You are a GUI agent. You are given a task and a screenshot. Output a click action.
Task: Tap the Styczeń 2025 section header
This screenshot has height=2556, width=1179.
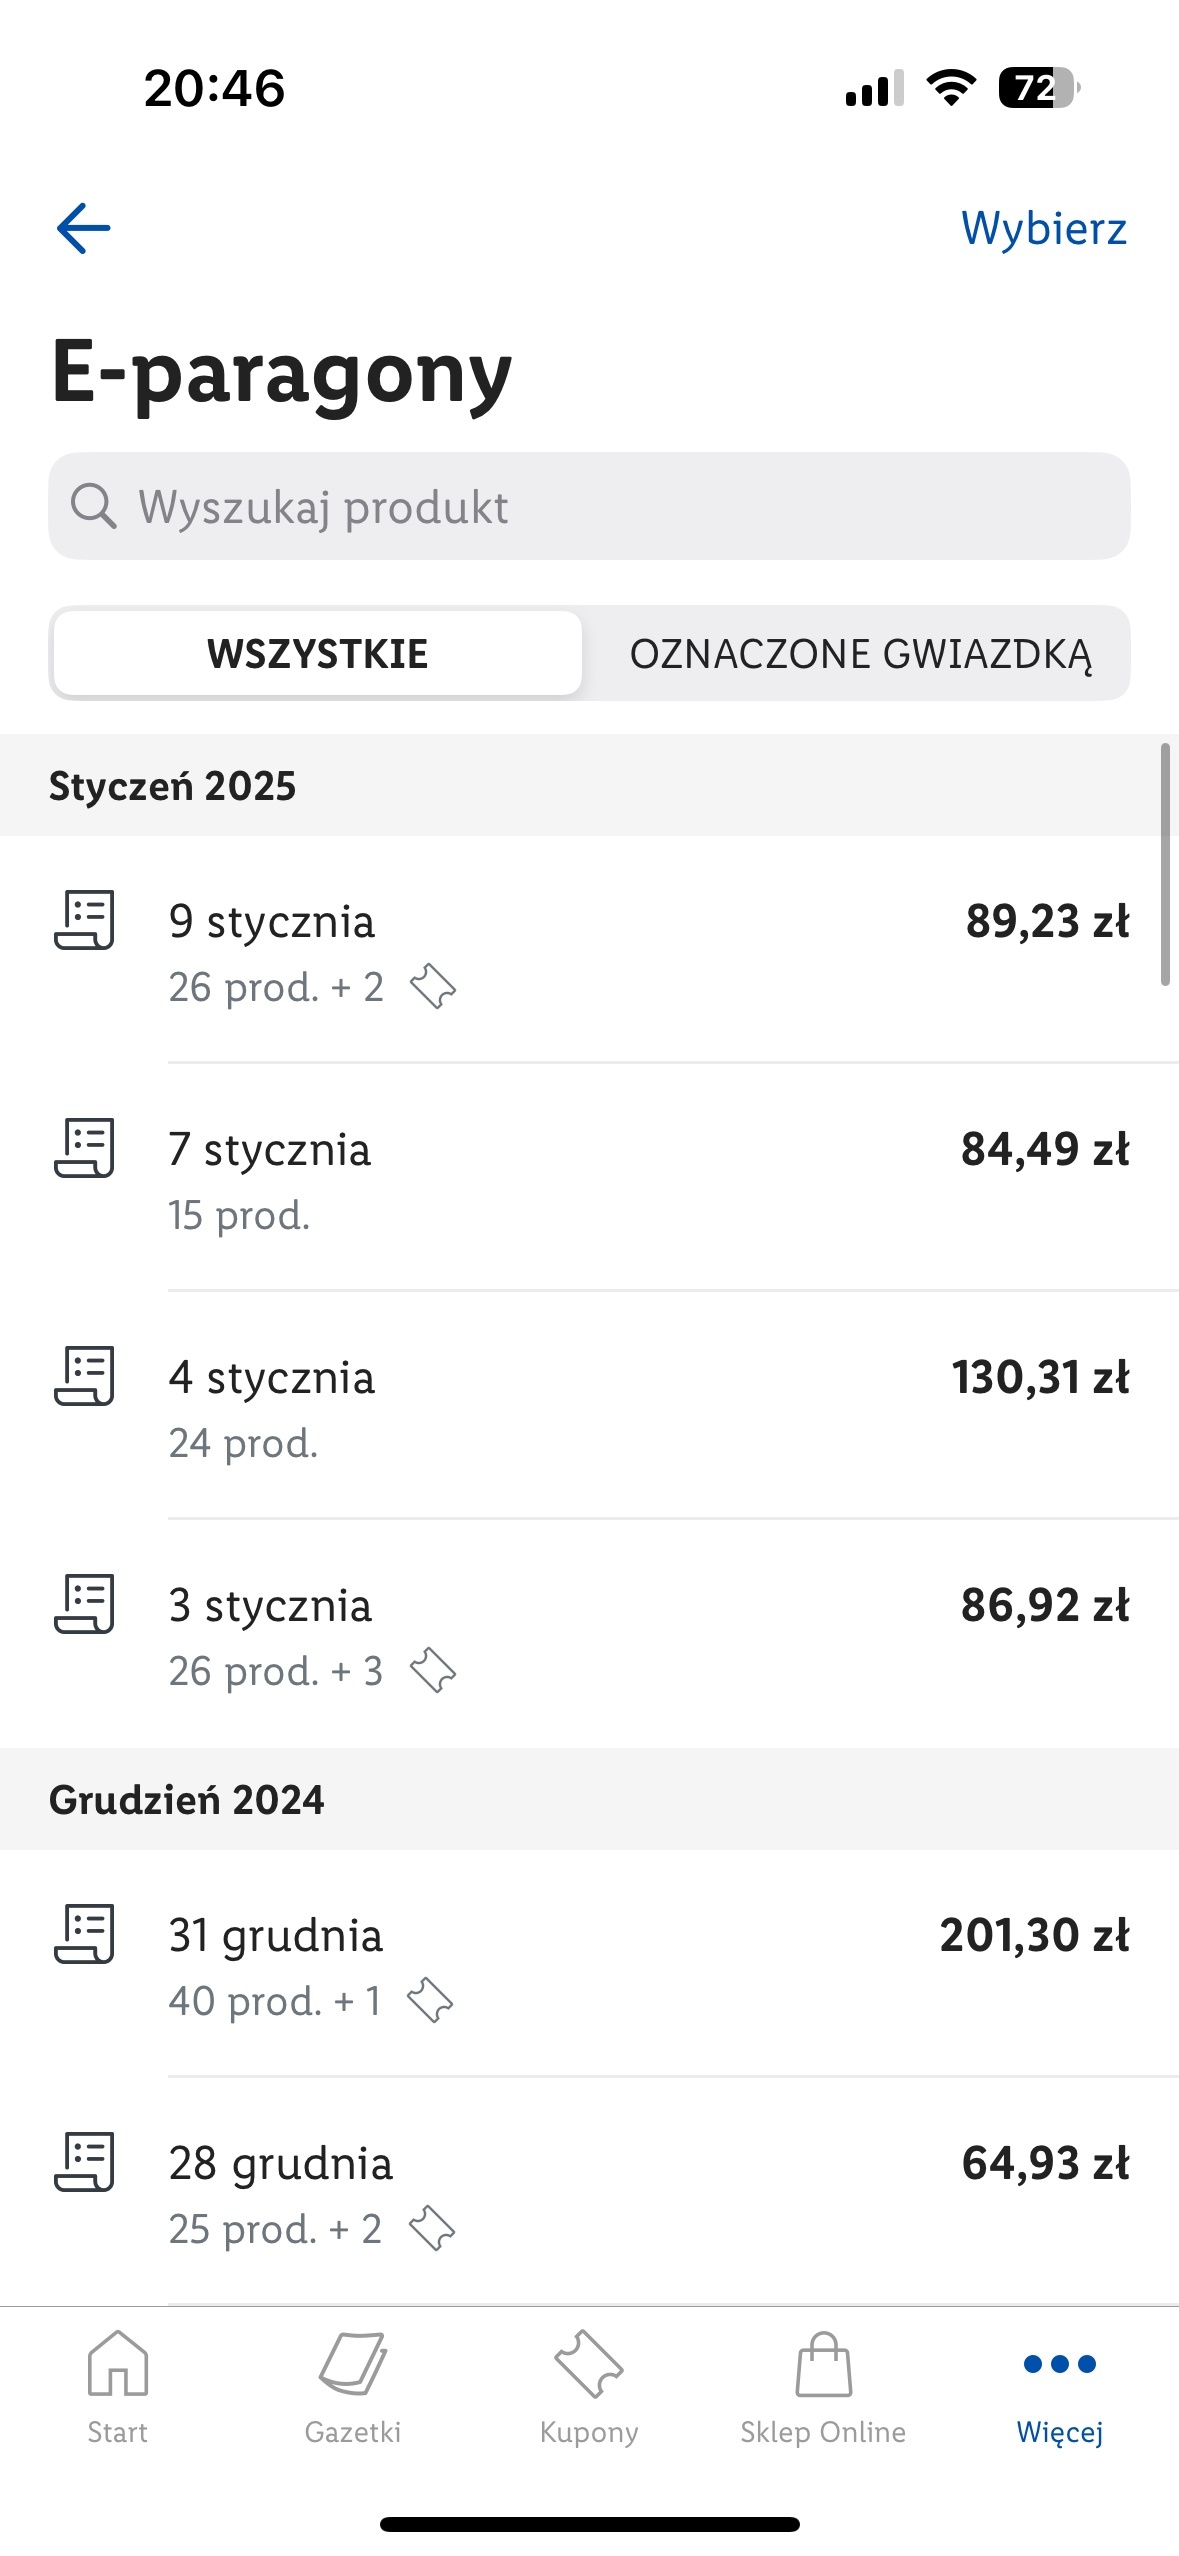172,786
